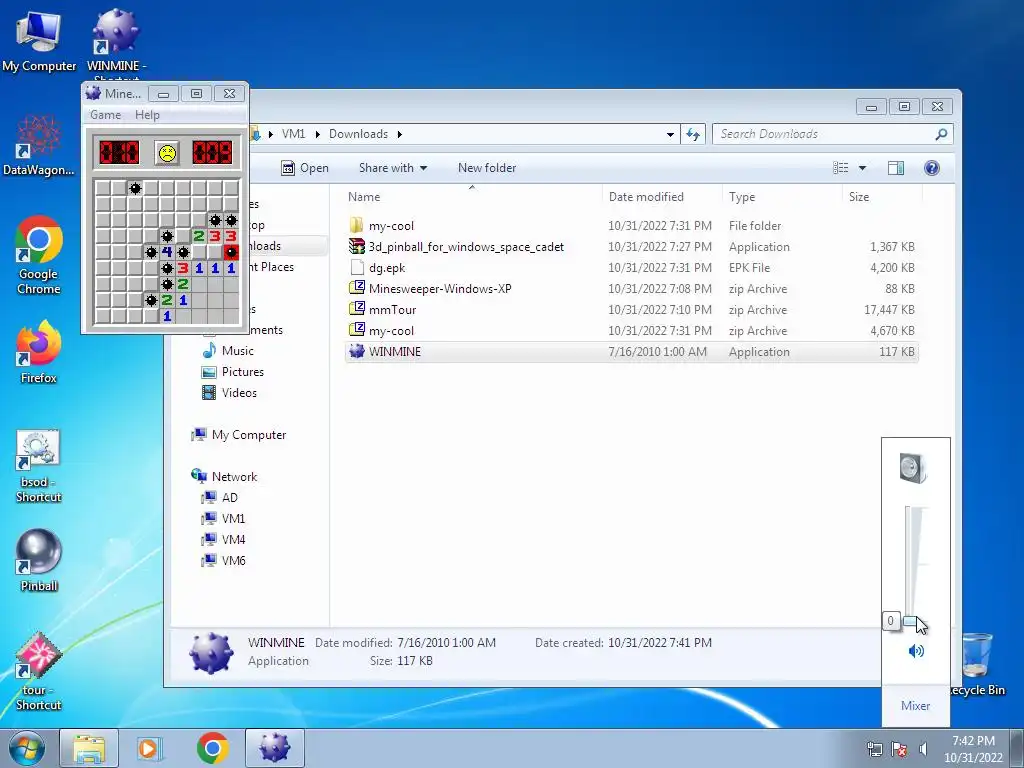Sort by the Size column header
1024x768 pixels.
pyautogui.click(x=882, y=197)
